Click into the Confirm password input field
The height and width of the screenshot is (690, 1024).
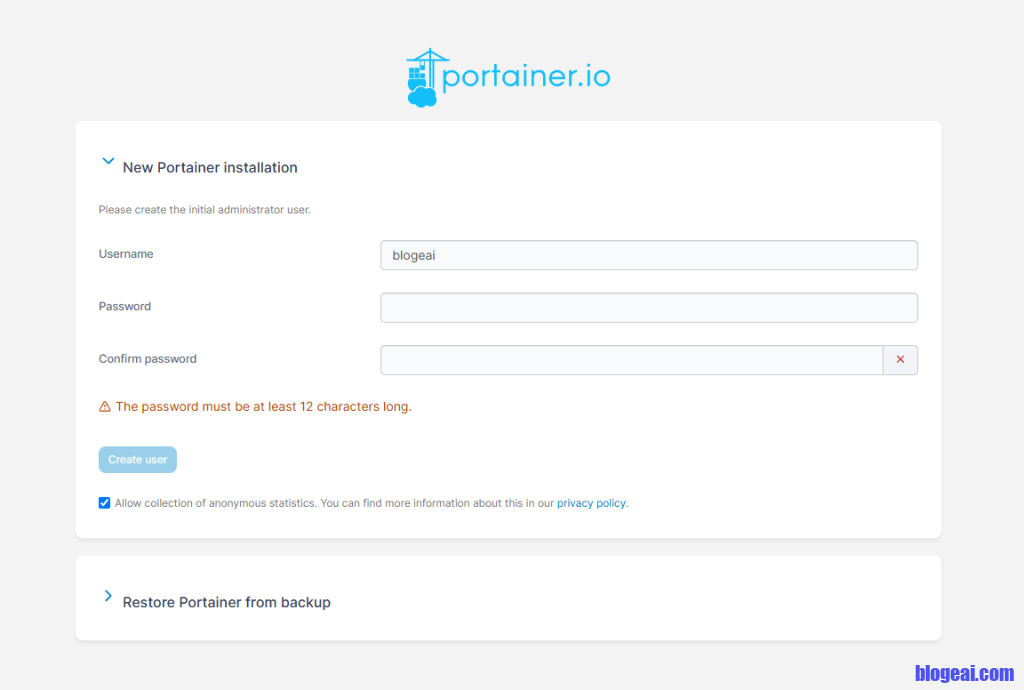[x=631, y=360]
